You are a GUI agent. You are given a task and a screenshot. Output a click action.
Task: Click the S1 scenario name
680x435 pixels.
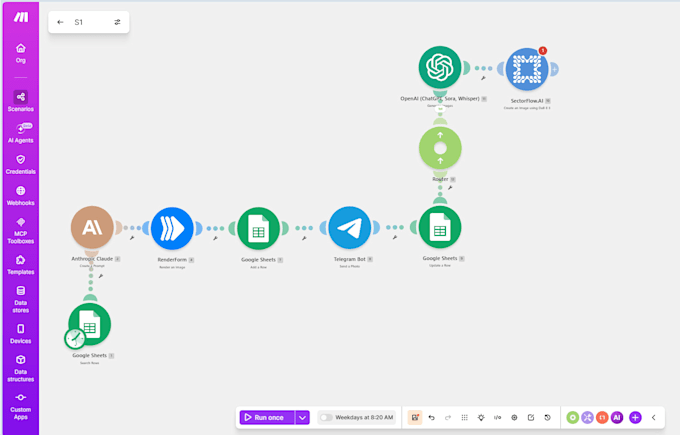[78, 22]
